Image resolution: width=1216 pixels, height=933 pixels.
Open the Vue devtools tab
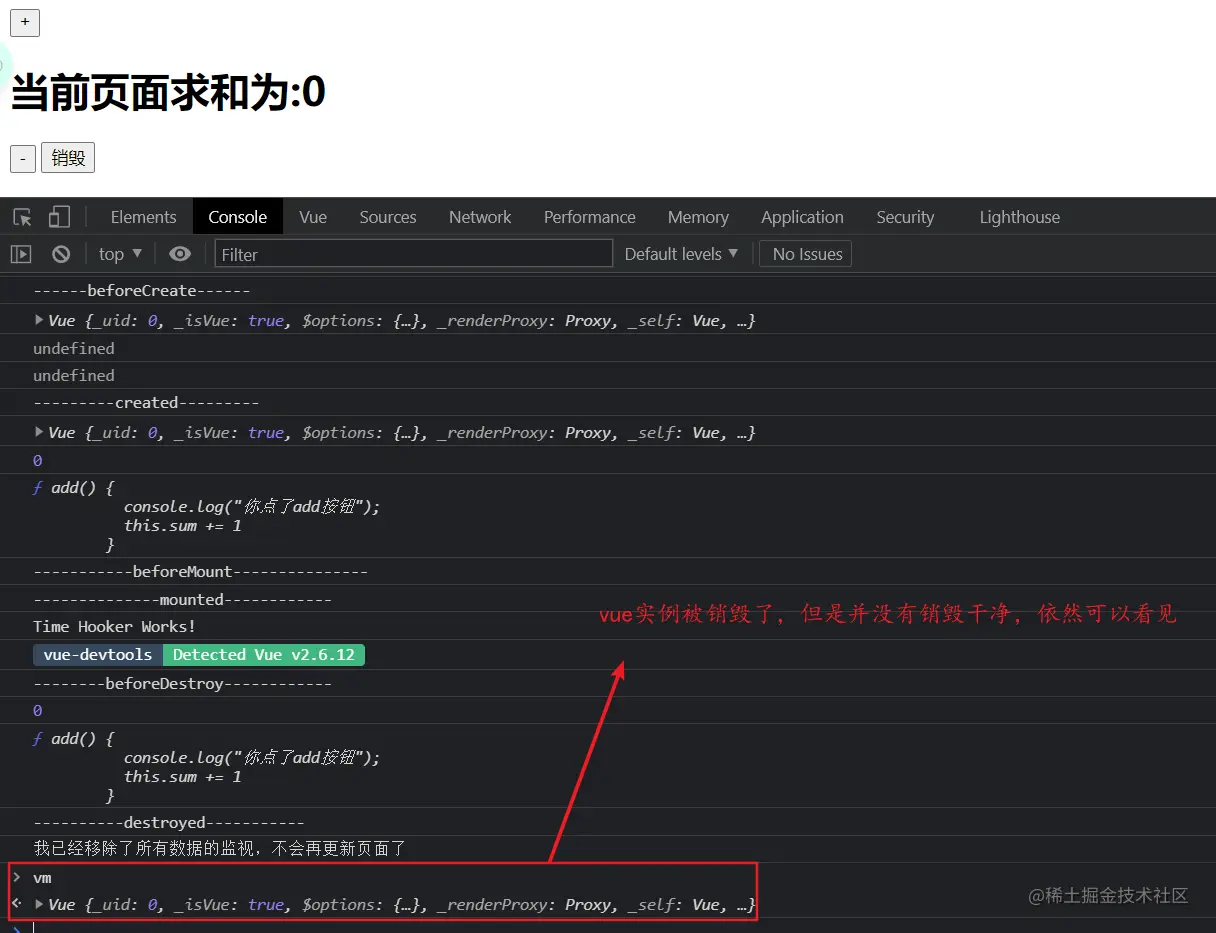pos(313,217)
